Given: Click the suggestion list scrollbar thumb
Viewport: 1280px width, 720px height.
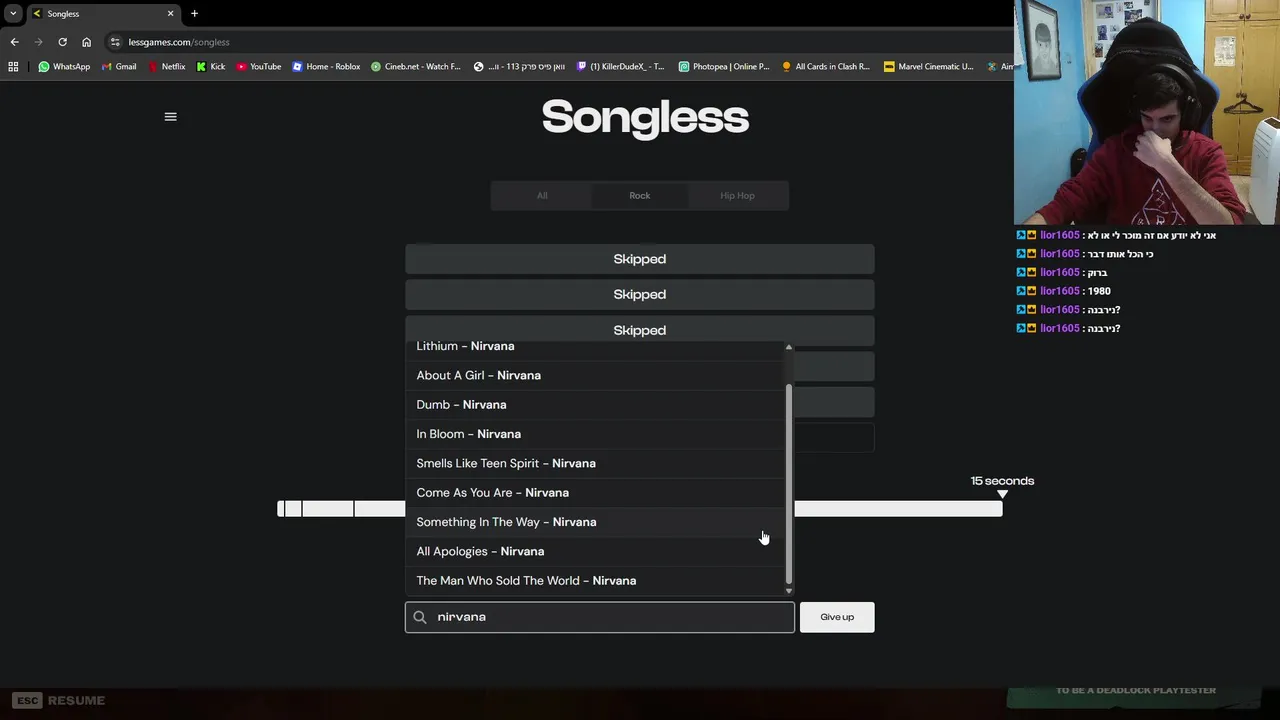Looking at the screenshot, I should coord(789,483).
